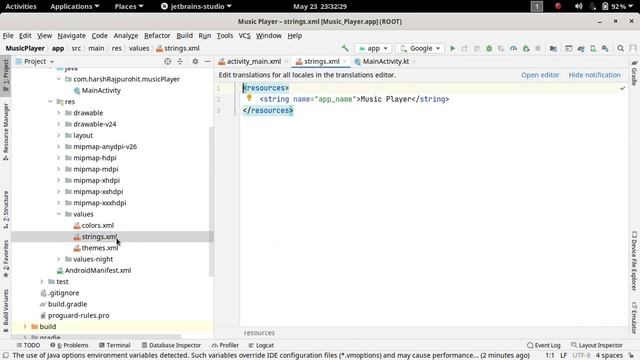Viewport: 640px width, 360px height.
Task: Open Structure side tab
Action: point(6,209)
